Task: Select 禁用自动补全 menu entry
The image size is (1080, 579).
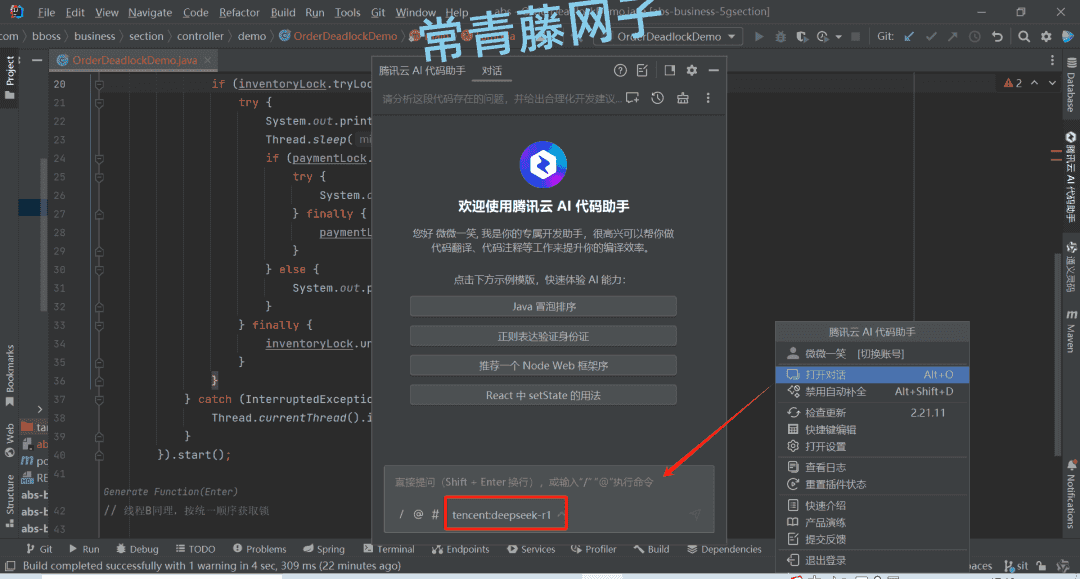Action: tap(872, 392)
